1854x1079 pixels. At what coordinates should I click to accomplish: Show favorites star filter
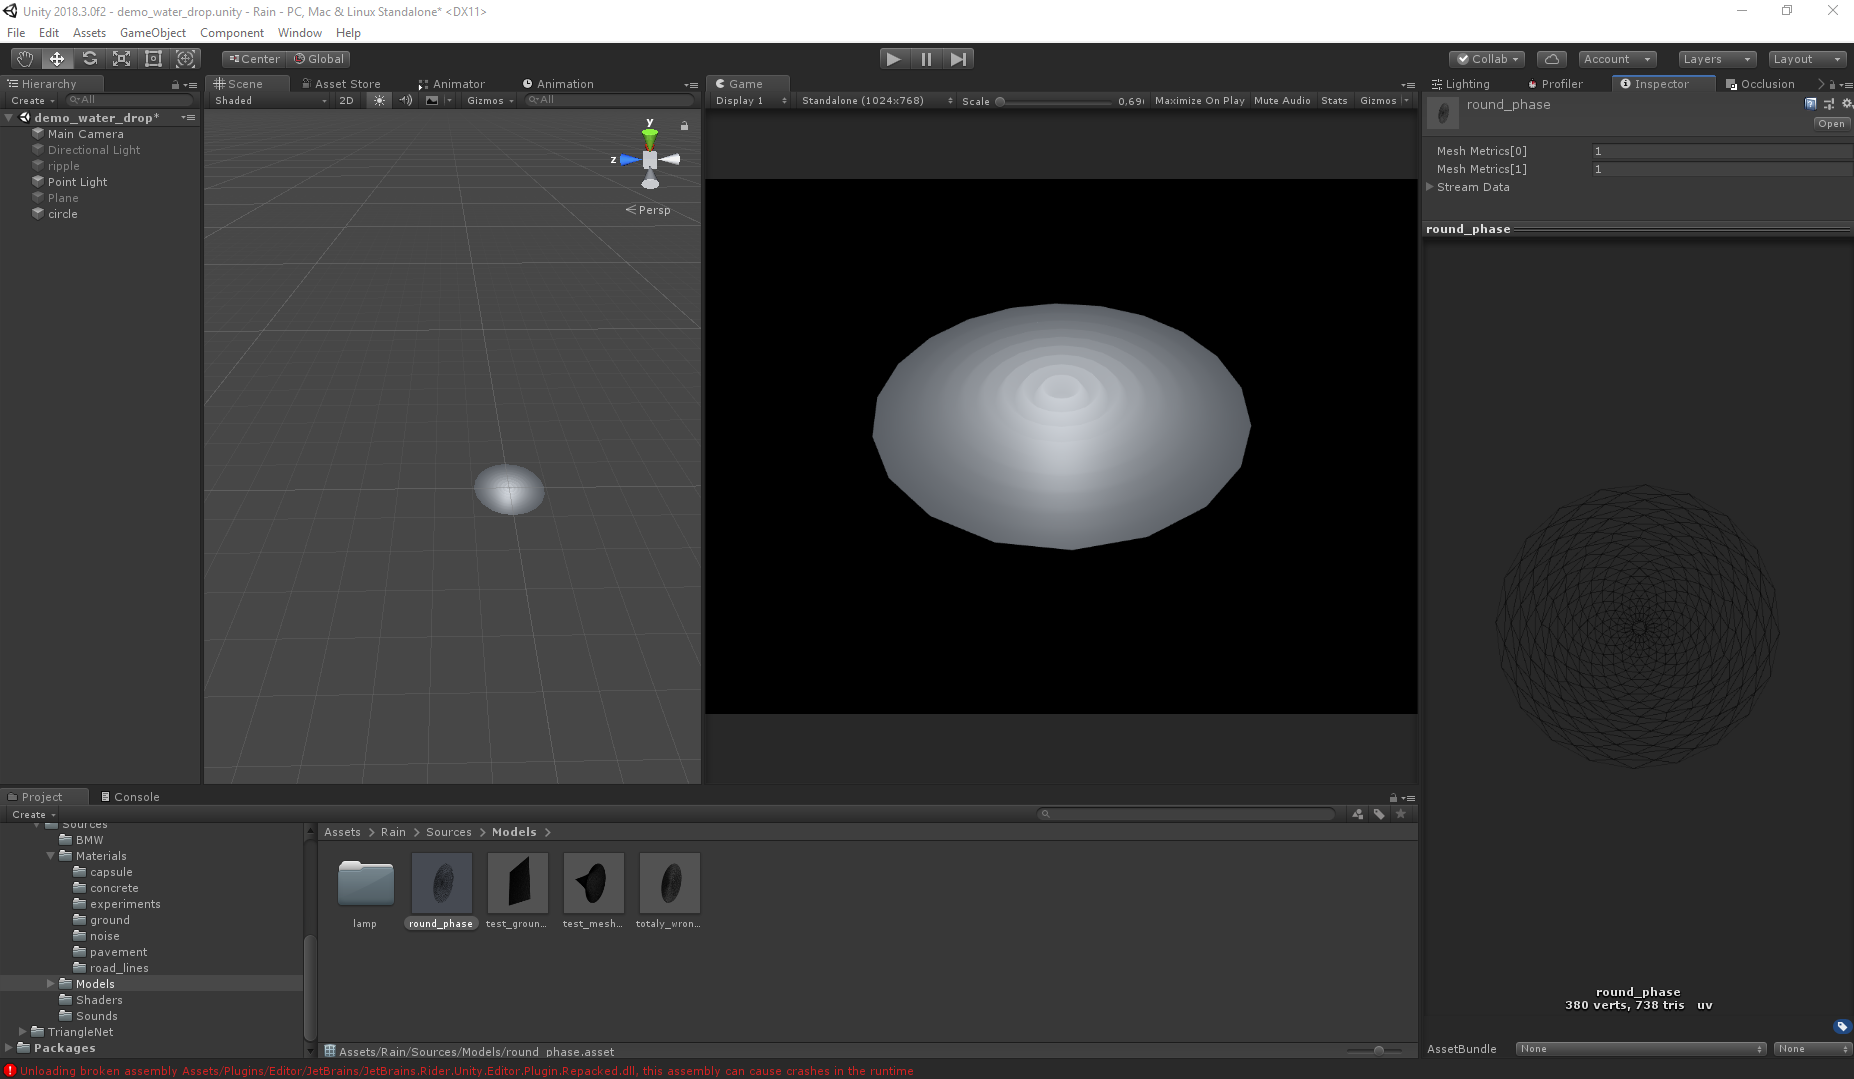[1401, 814]
